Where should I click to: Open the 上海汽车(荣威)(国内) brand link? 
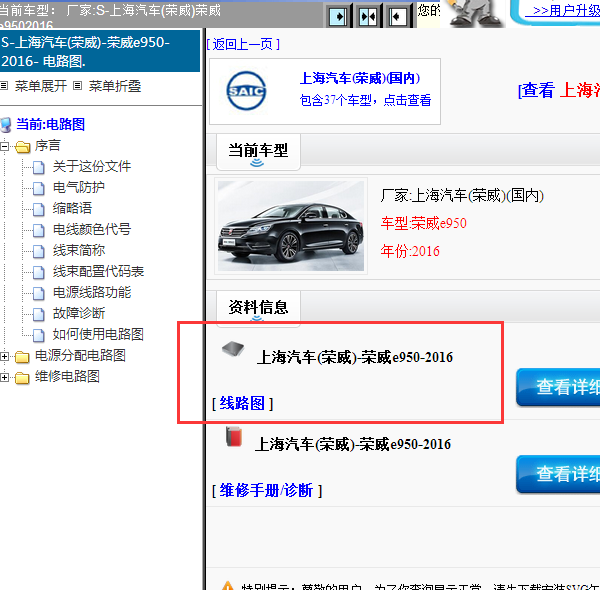point(360,78)
